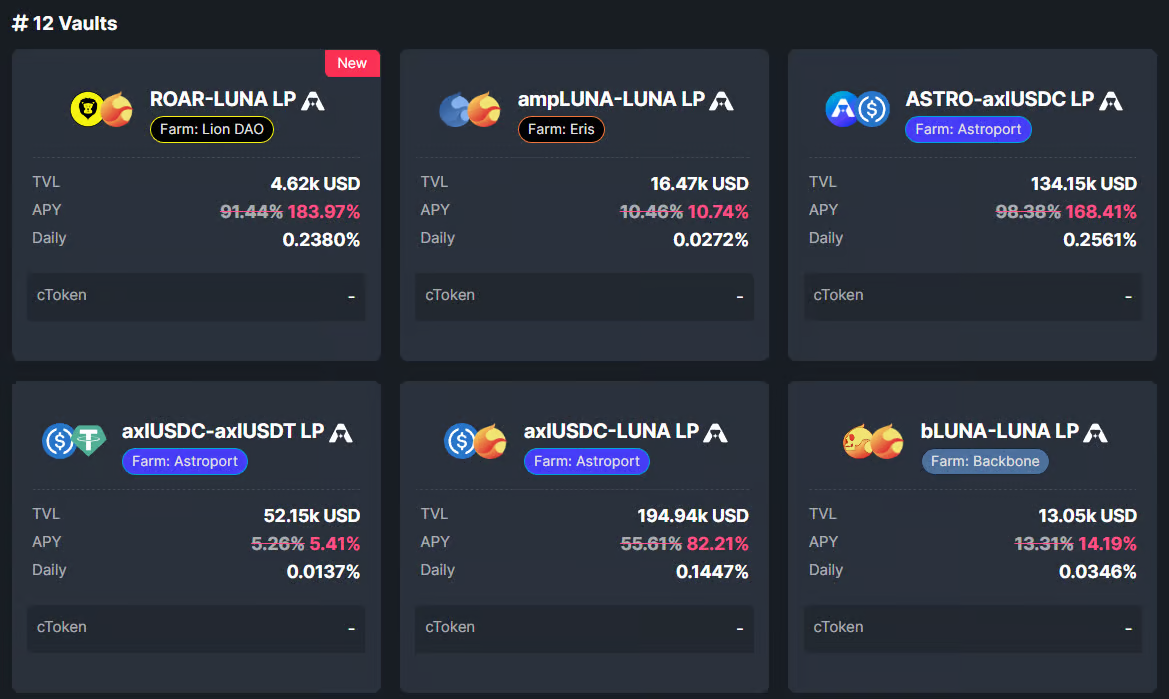The image size is (1169, 699).
Task: Click the 194.94k USD TVL value
Action: pos(693,516)
